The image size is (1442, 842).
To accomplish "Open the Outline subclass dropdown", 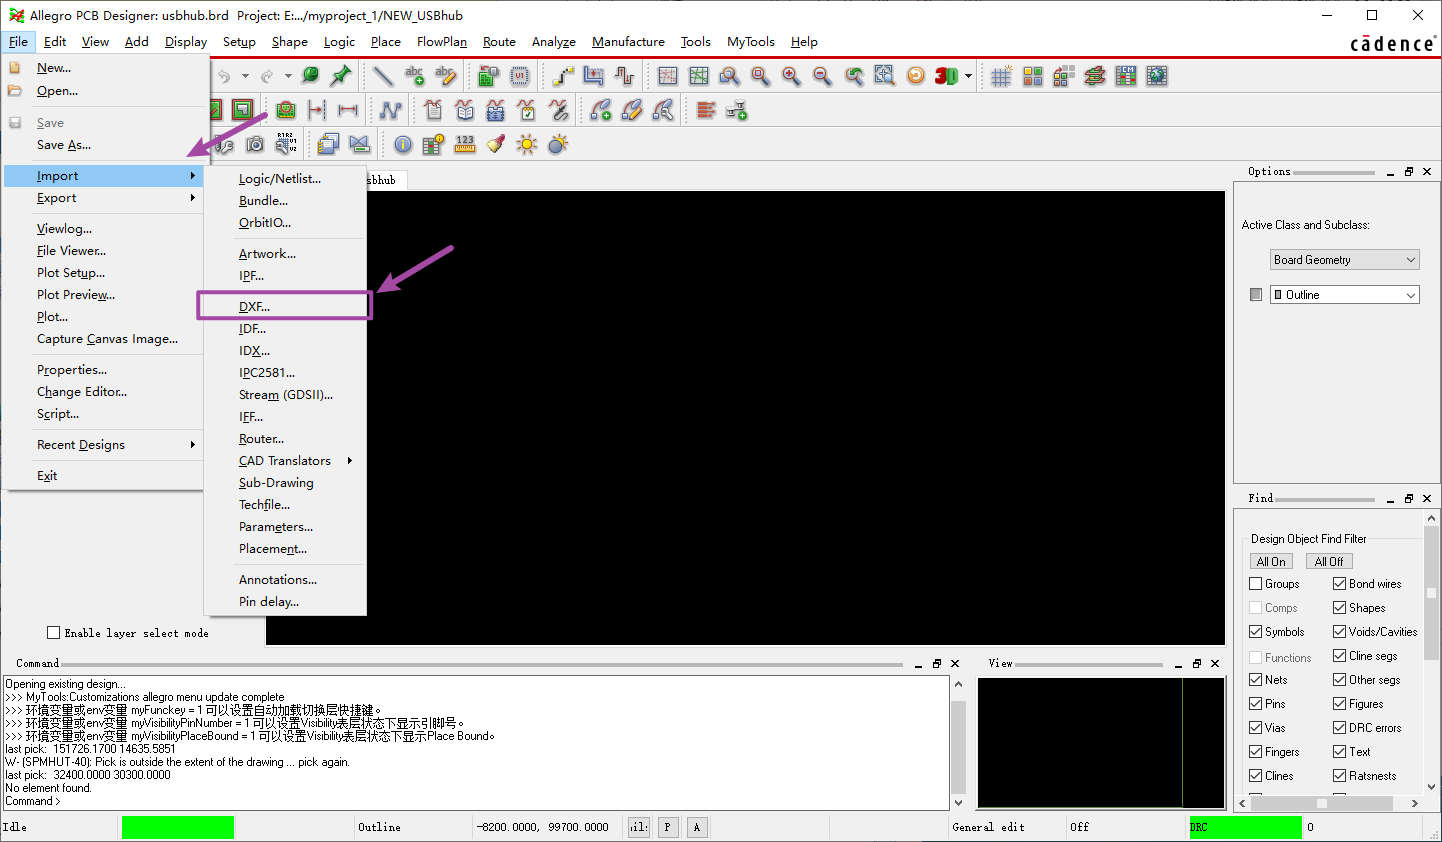I will point(1345,295).
